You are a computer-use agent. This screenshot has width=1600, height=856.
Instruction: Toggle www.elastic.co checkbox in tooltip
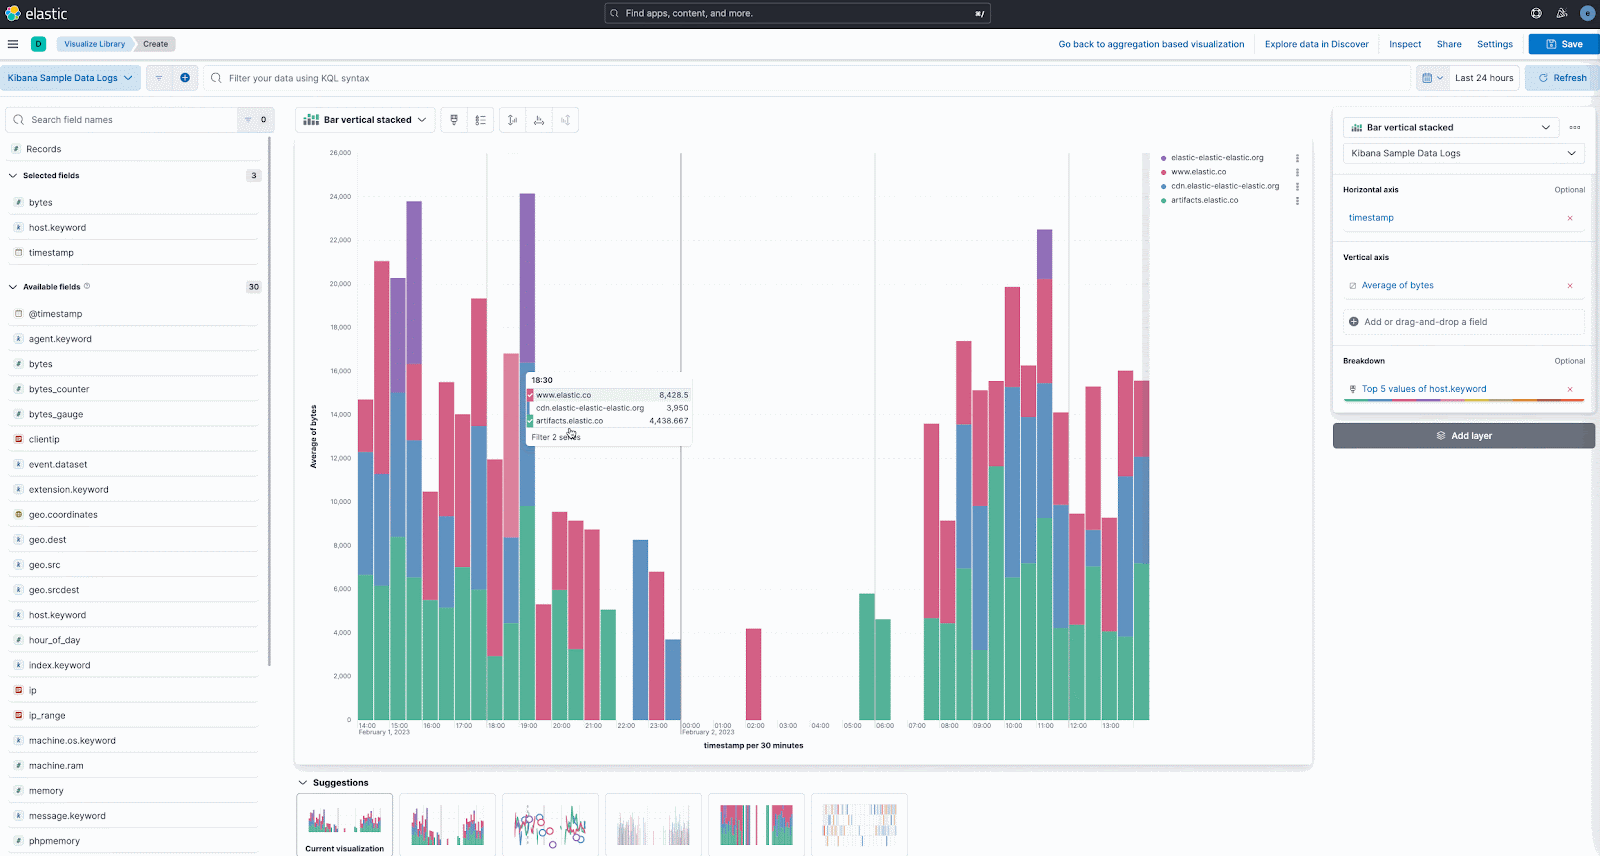point(530,395)
